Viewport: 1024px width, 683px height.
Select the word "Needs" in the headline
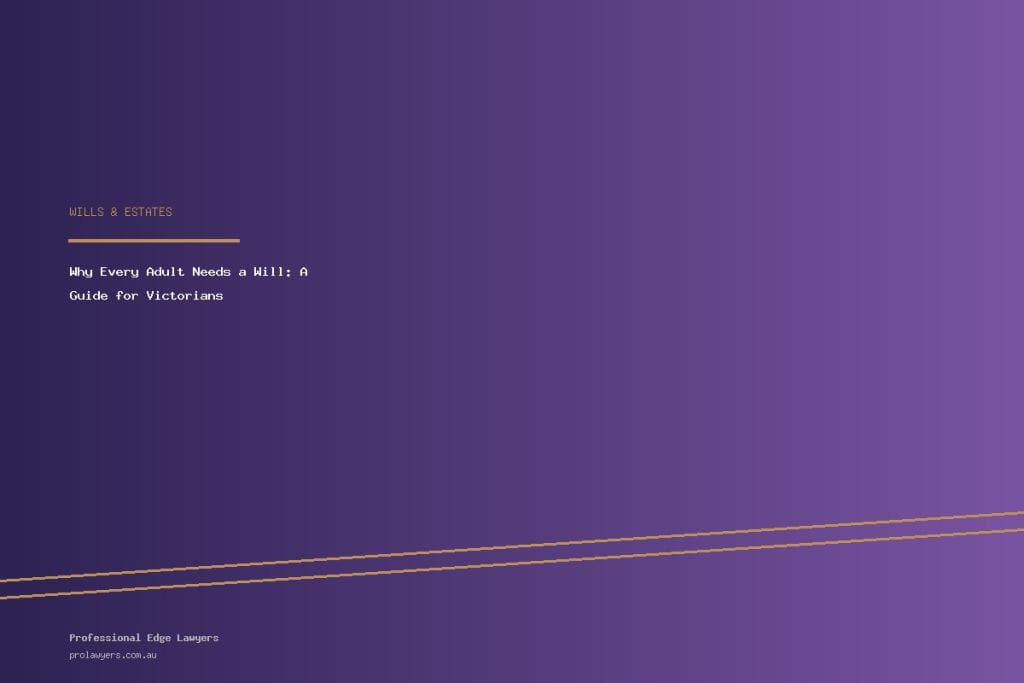tap(211, 272)
